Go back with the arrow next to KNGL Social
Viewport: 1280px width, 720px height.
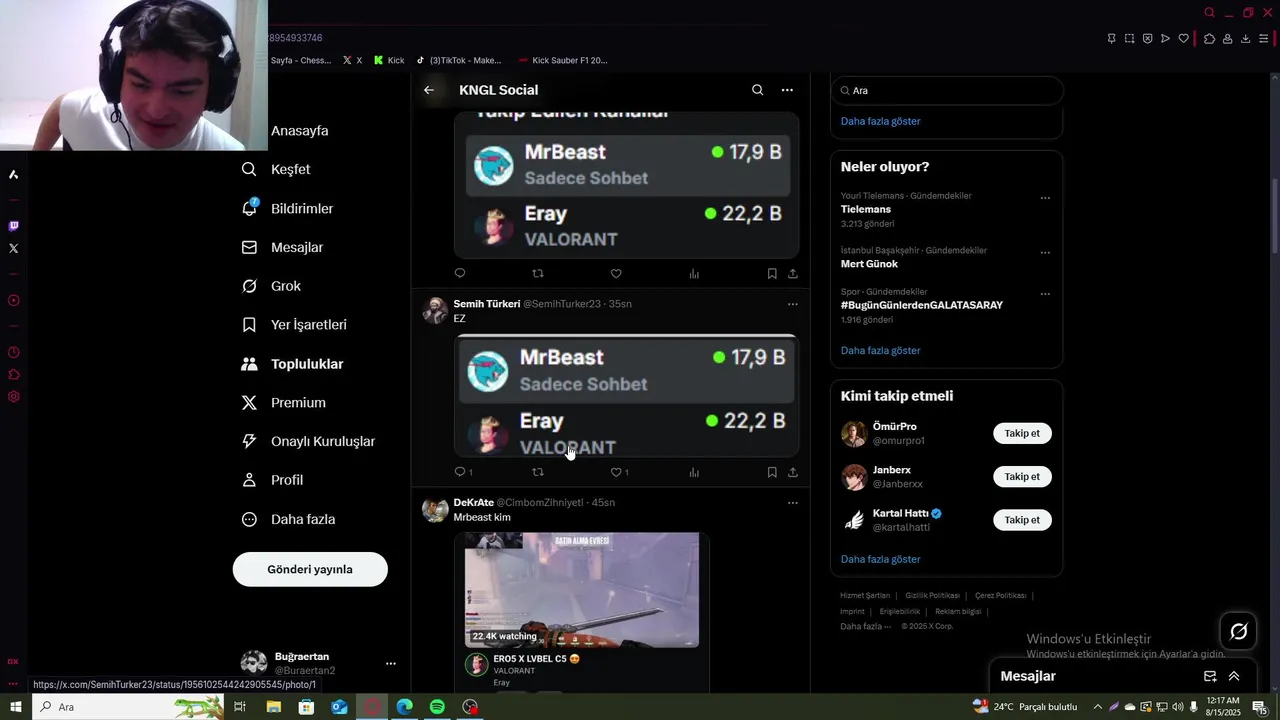pos(429,90)
